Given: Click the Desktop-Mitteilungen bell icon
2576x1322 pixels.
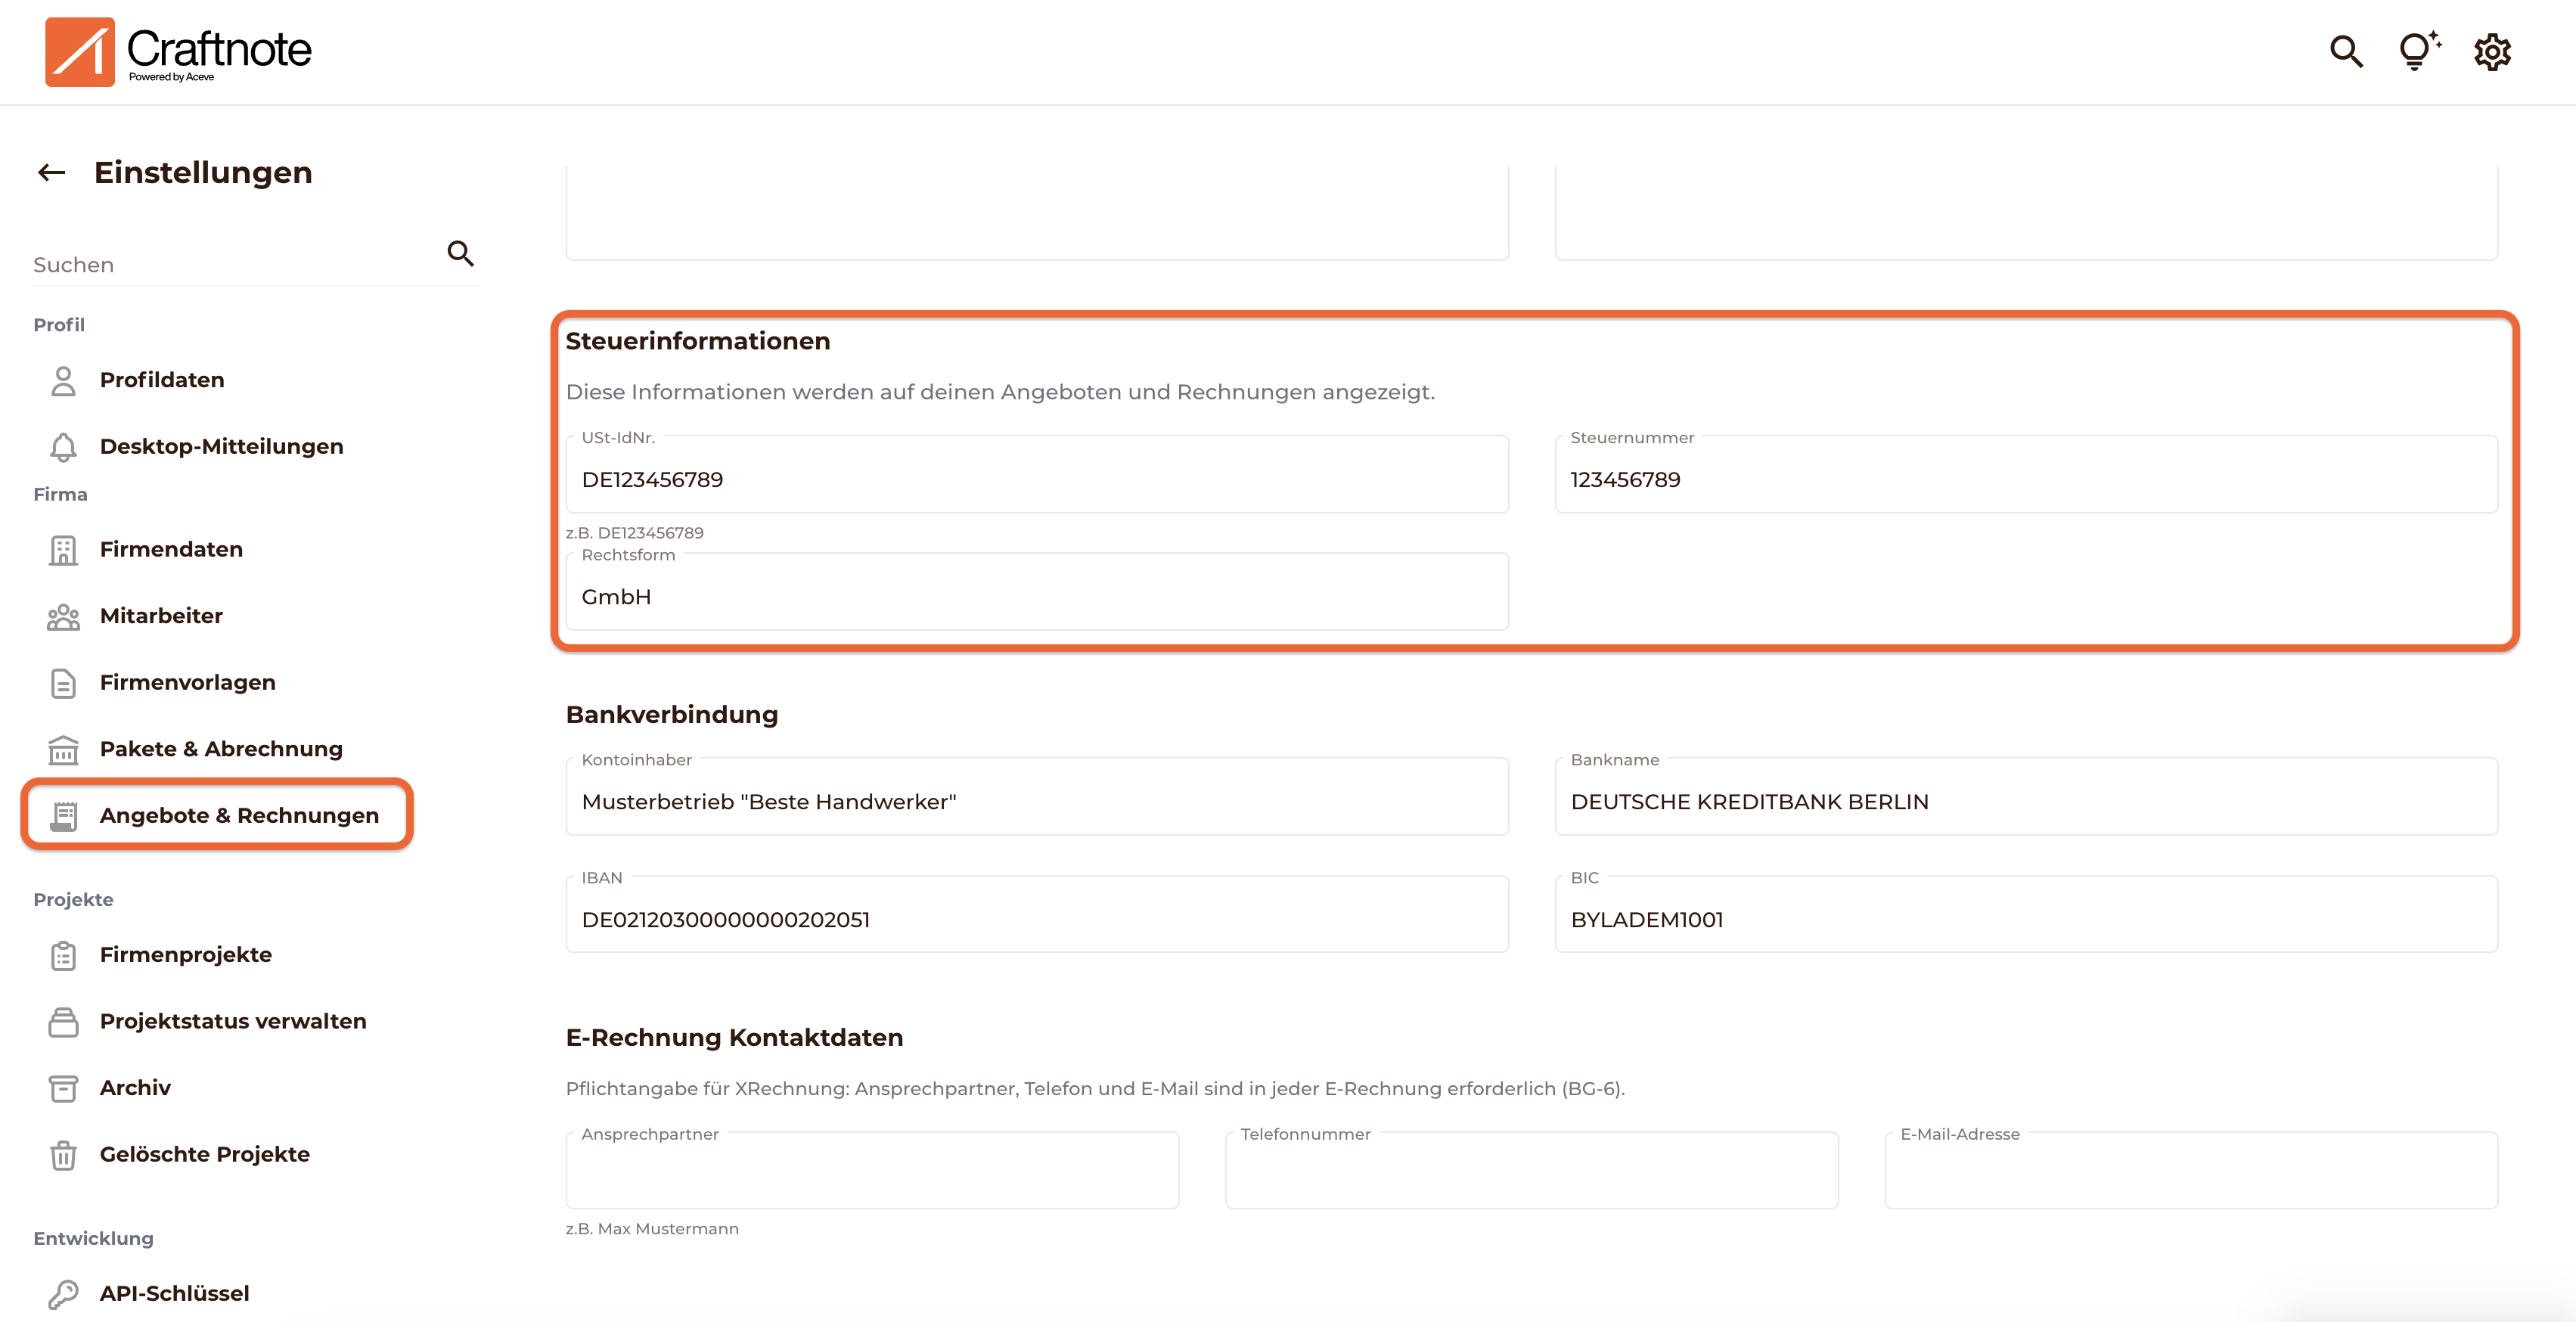Looking at the screenshot, I should [x=63, y=447].
